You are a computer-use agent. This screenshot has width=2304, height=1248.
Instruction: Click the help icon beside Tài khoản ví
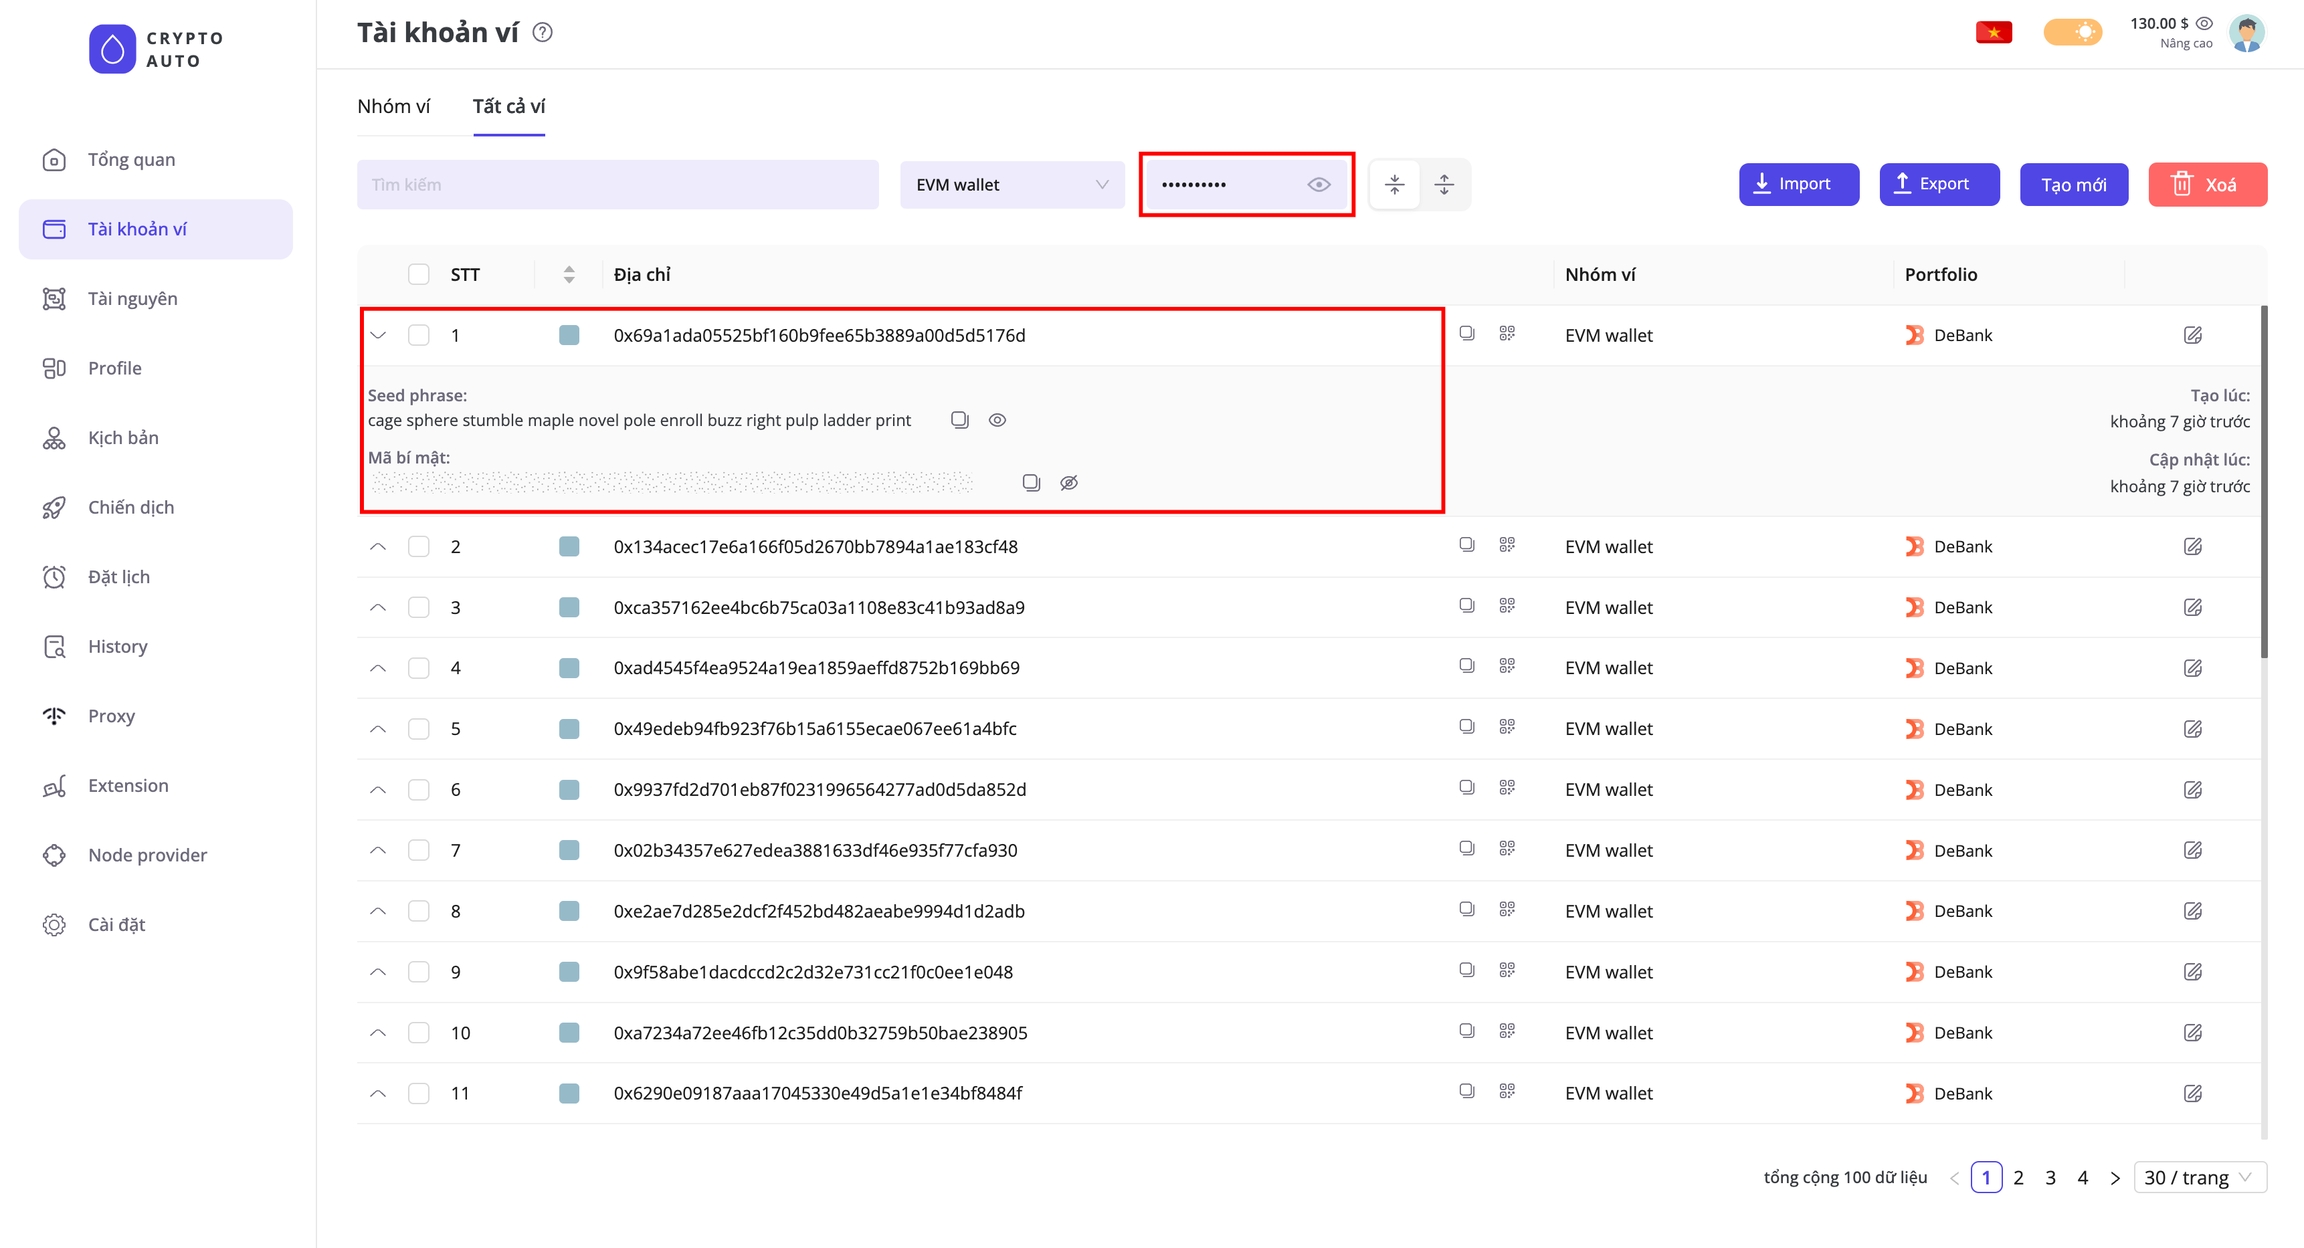click(542, 33)
